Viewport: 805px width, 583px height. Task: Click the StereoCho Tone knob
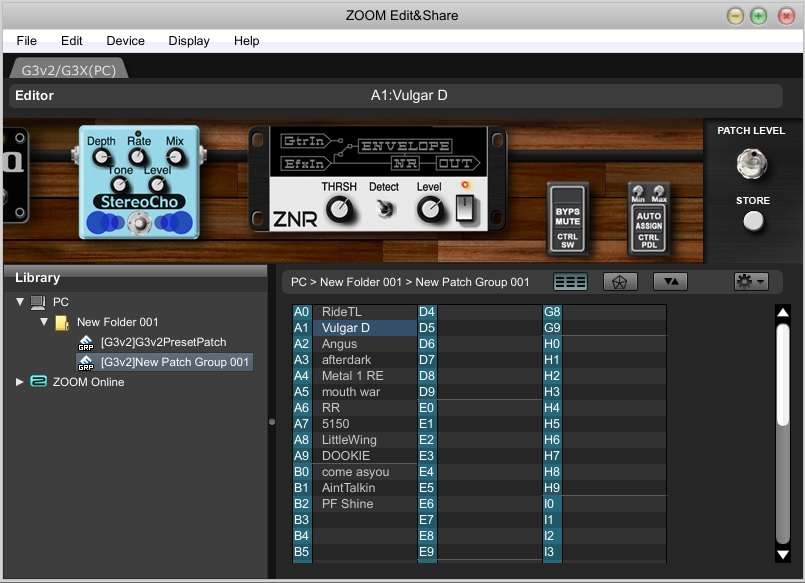click(119, 184)
